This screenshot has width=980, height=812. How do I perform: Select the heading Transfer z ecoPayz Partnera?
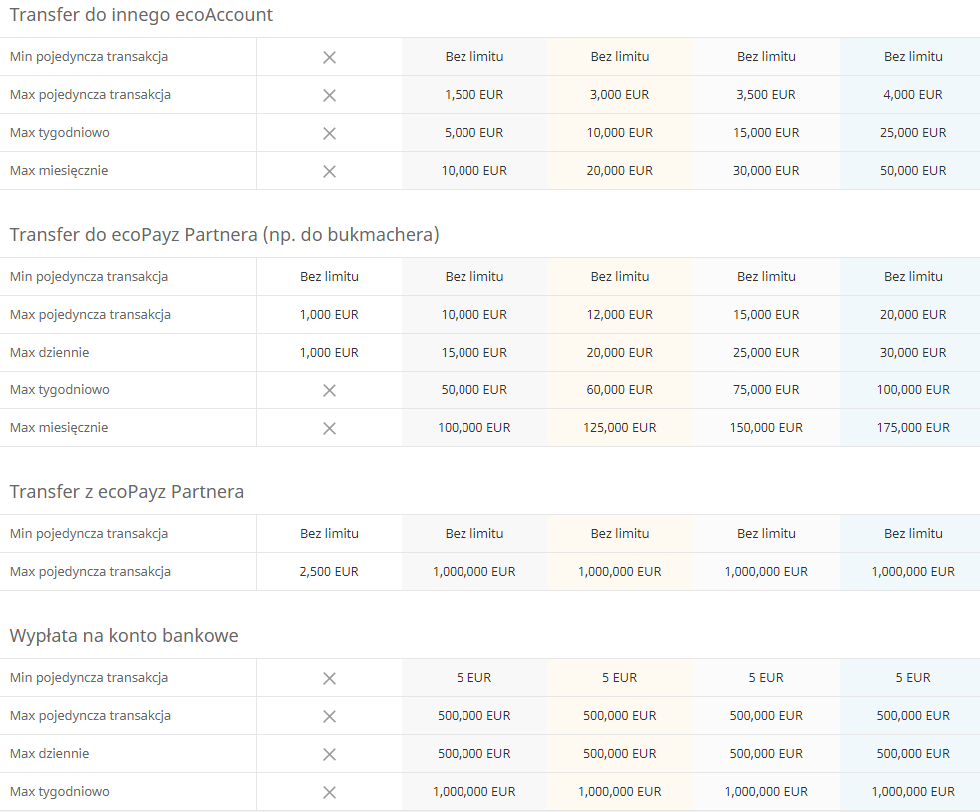[127, 492]
